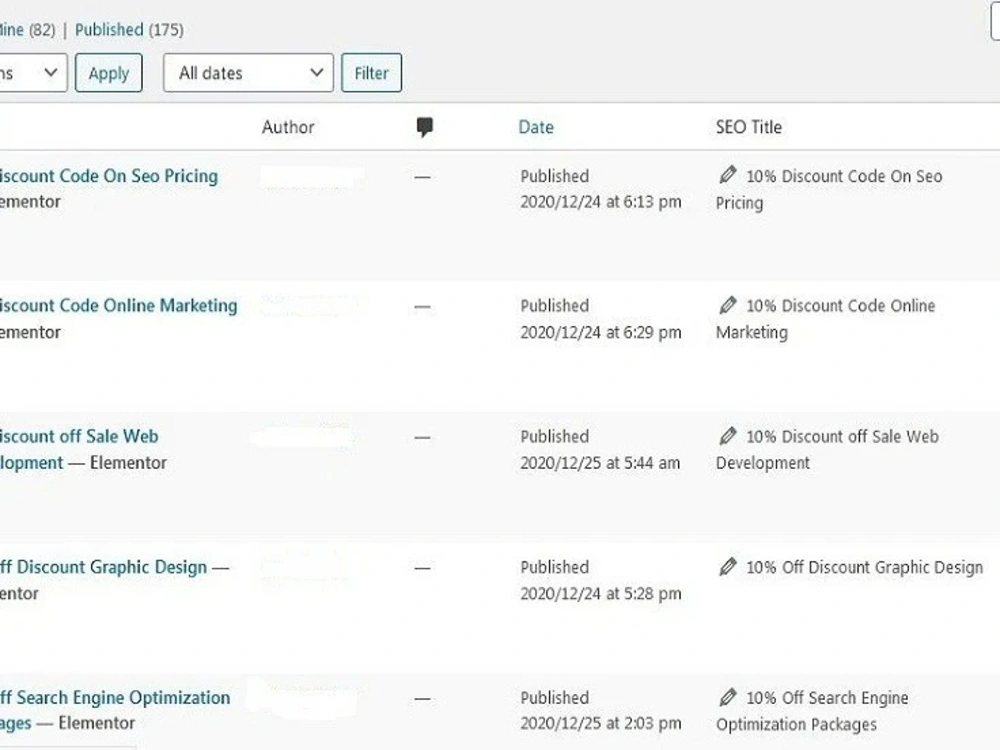1000x750 pixels.
Task: Click SEO title text 10% Discount off Sale Web Development
Action: click(x=827, y=449)
